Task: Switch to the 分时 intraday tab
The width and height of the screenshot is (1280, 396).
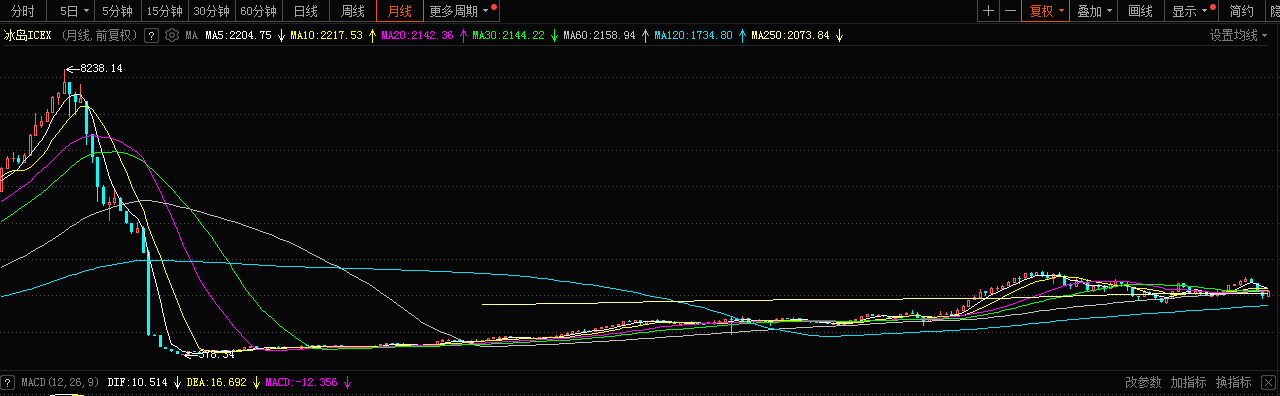Action: (x=22, y=11)
